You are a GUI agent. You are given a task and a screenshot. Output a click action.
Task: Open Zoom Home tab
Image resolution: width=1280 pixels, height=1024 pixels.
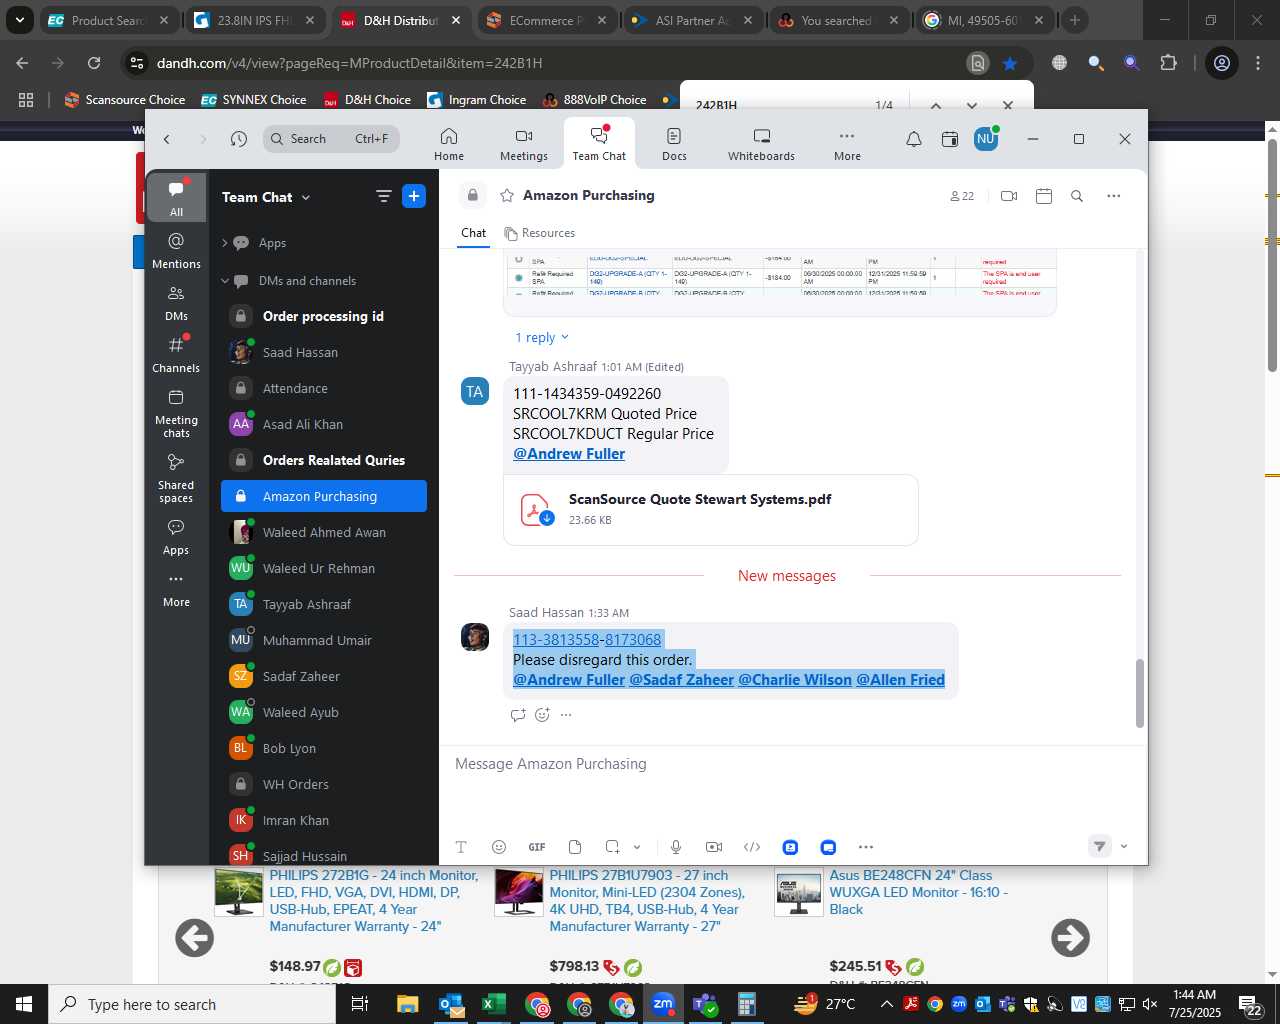[449, 144]
